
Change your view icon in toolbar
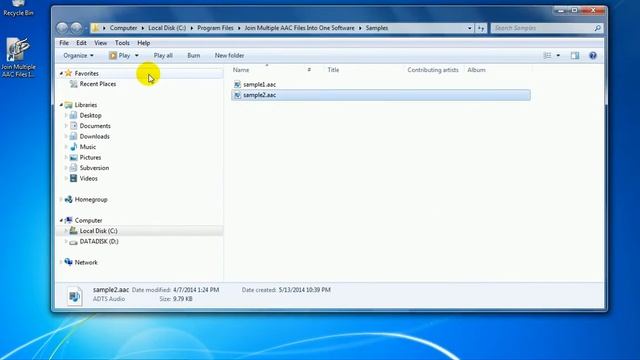click(547, 56)
